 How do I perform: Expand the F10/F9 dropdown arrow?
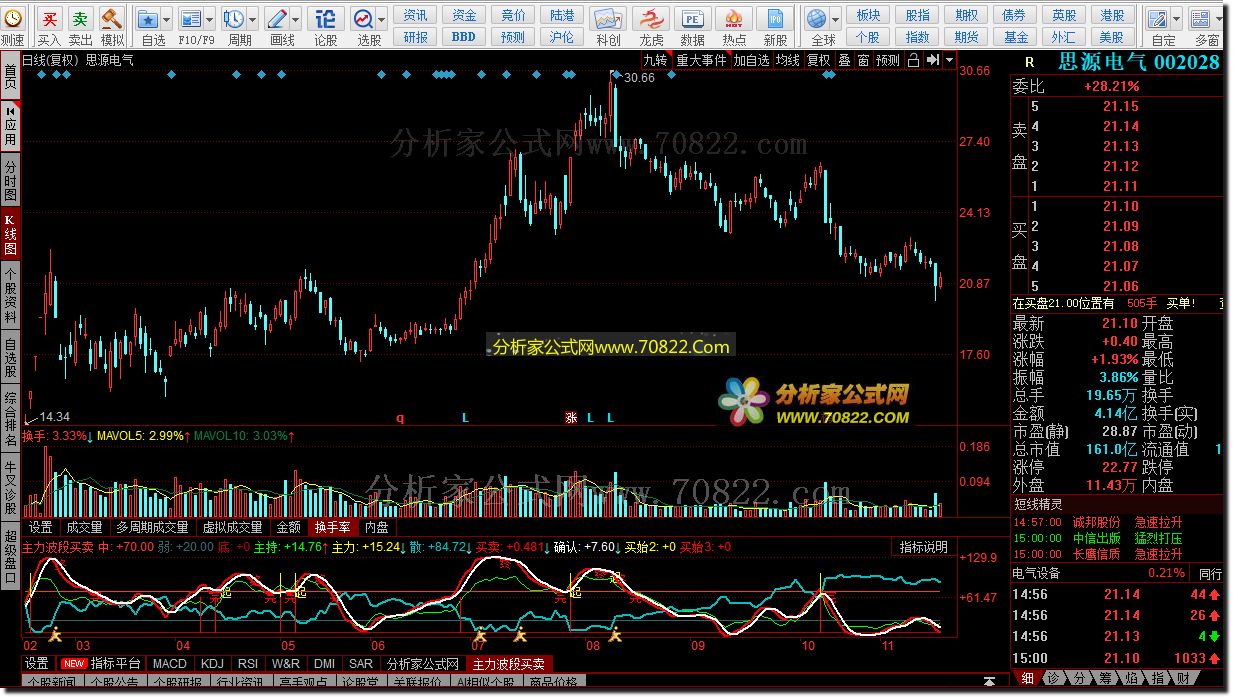209,18
